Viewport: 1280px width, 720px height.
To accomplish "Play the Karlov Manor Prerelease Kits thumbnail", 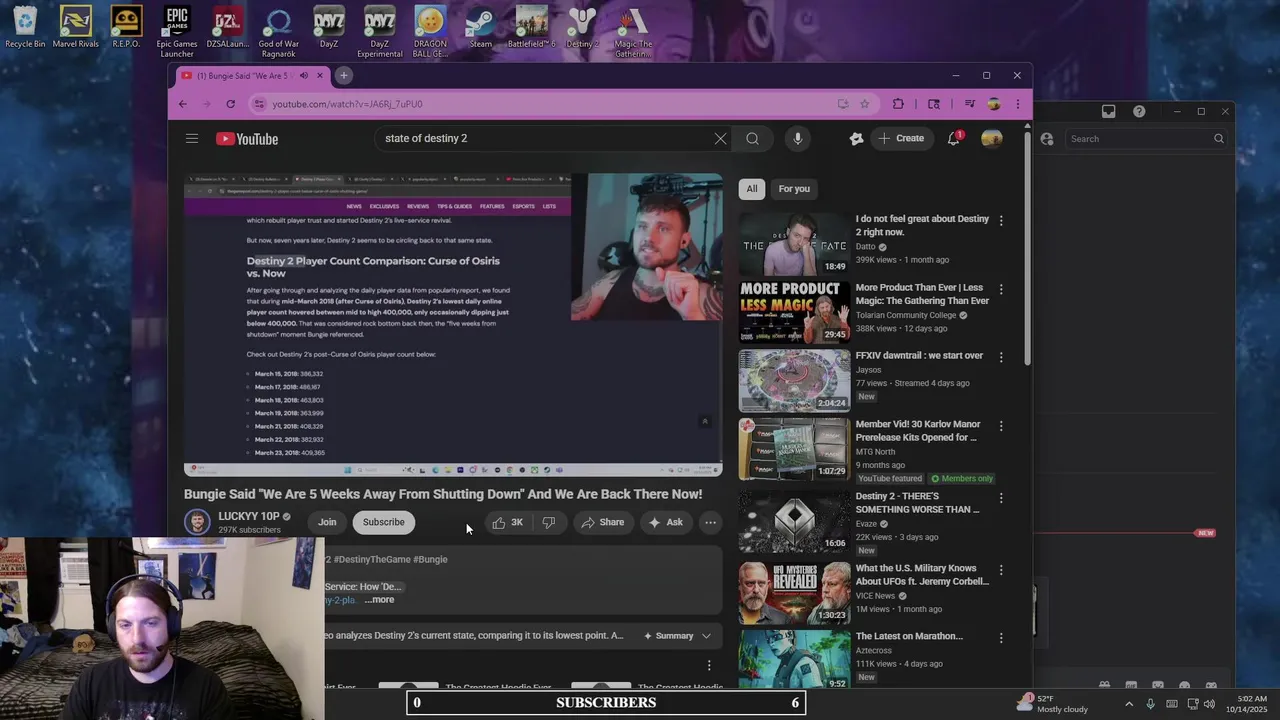I will pyautogui.click(x=794, y=448).
